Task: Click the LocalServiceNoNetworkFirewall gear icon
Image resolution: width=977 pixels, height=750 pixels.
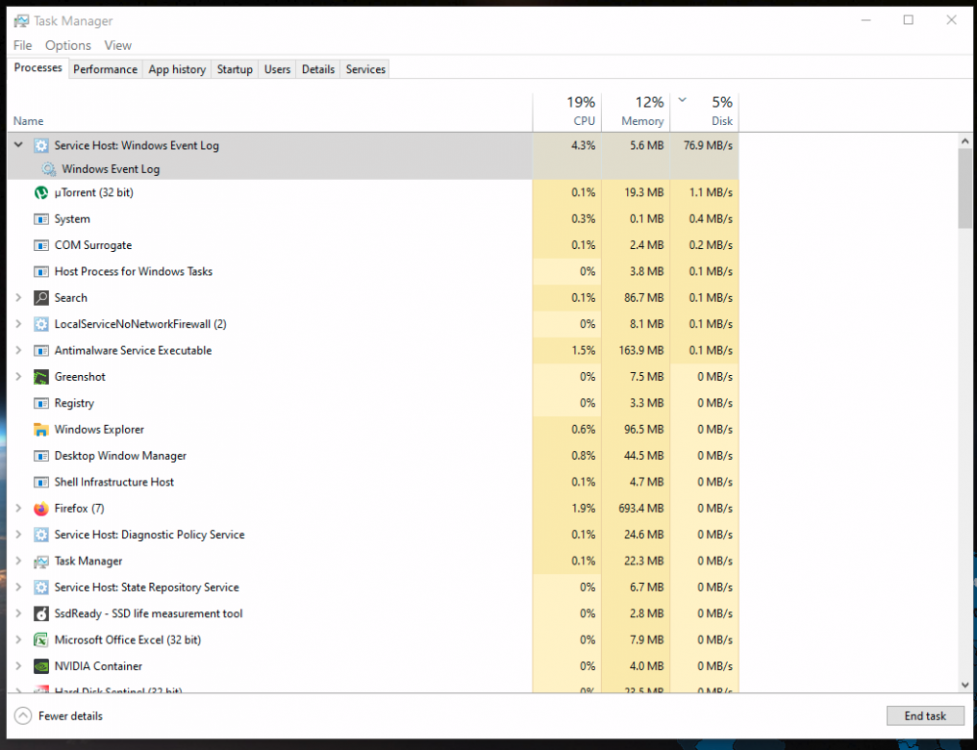Action: (41, 324)
